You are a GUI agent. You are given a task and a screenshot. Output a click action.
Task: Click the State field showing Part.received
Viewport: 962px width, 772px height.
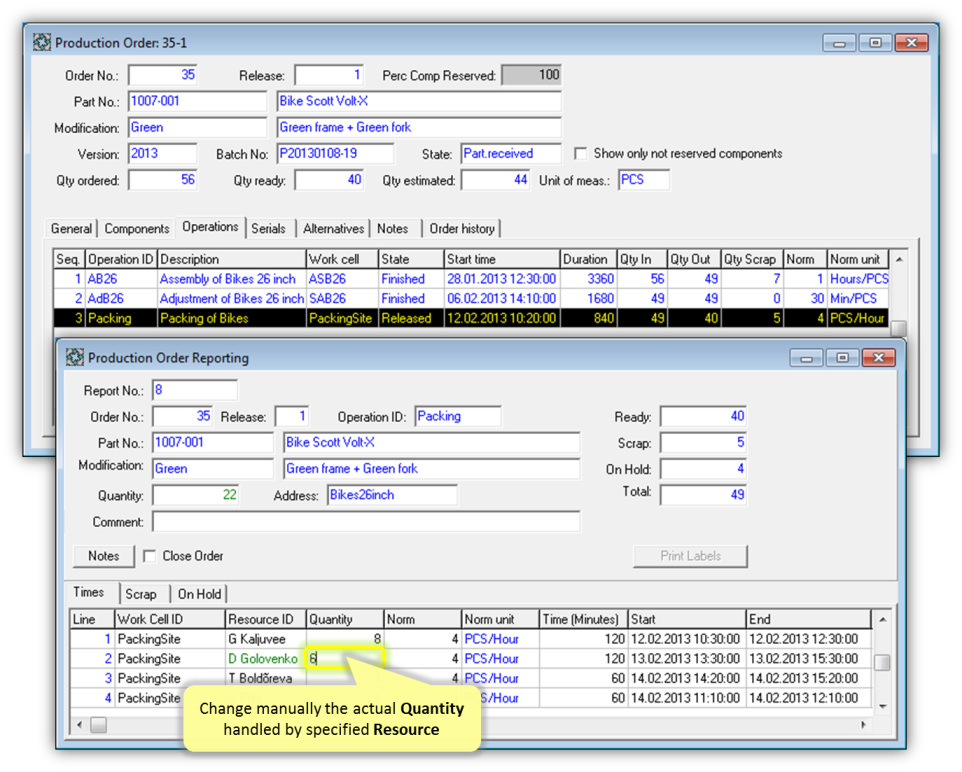pyautogui.click(x=511, y=153)
